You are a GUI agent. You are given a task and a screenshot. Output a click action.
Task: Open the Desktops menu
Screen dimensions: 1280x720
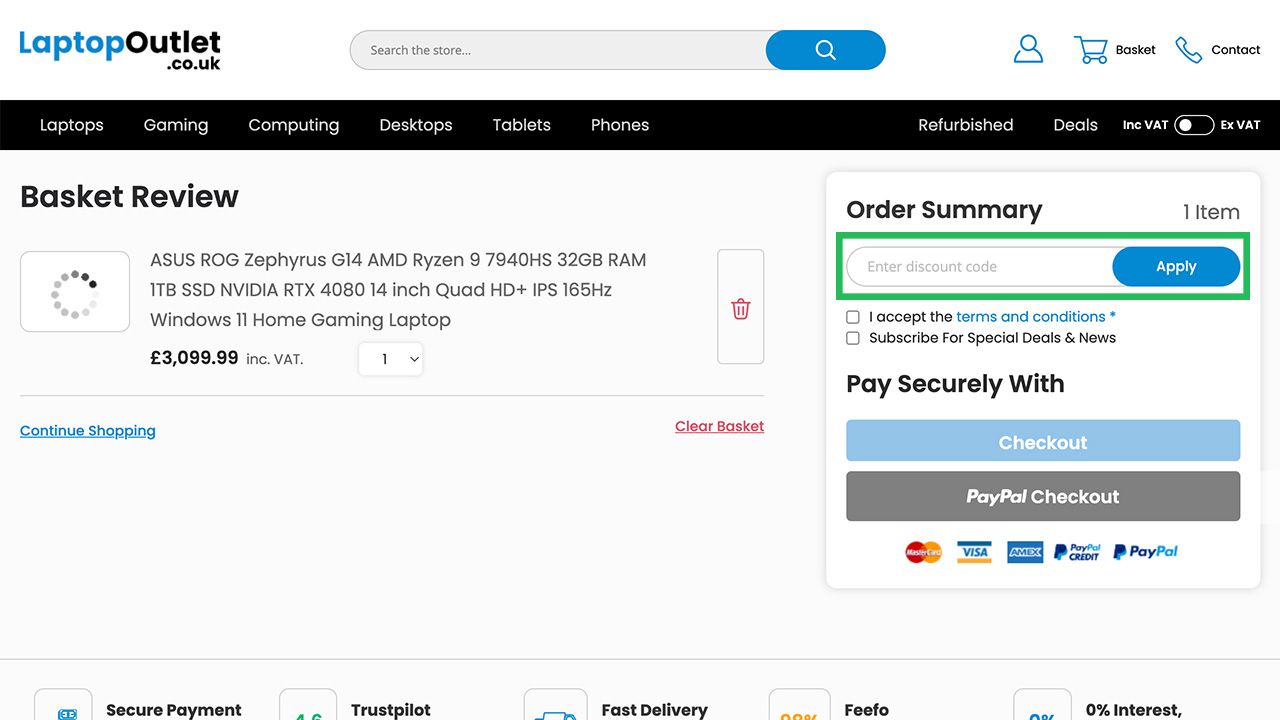tap(416, 125)
